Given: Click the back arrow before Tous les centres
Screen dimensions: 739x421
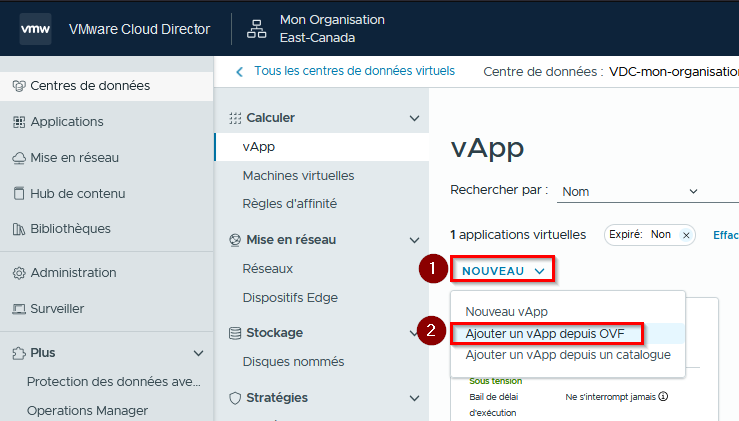Looking at the screenshot, I should click(239, 72).
